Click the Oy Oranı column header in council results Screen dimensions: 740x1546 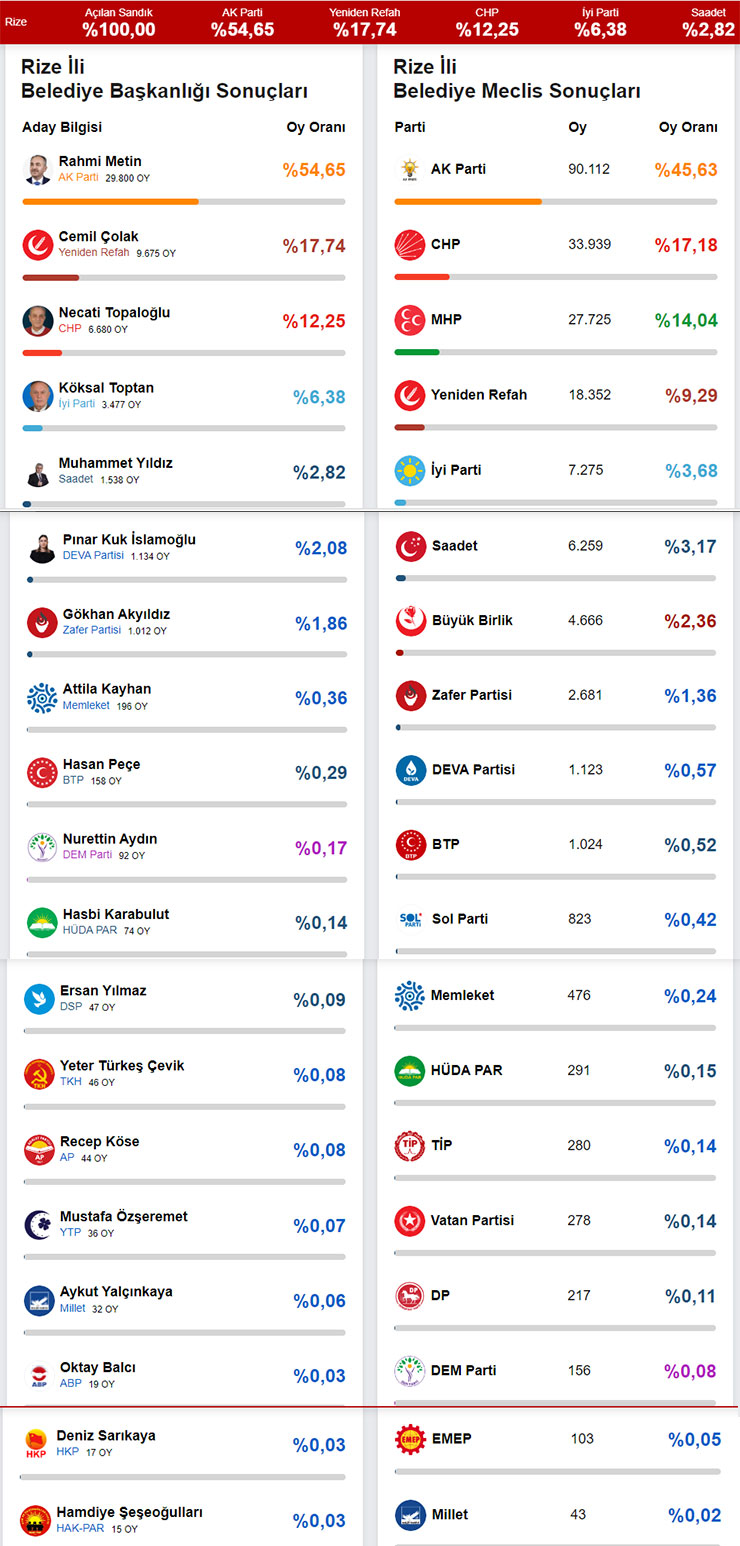click(688, 128)
